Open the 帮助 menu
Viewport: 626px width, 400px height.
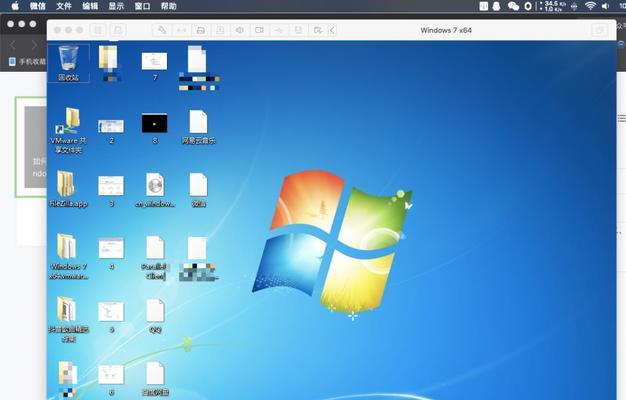coord(168,6)
